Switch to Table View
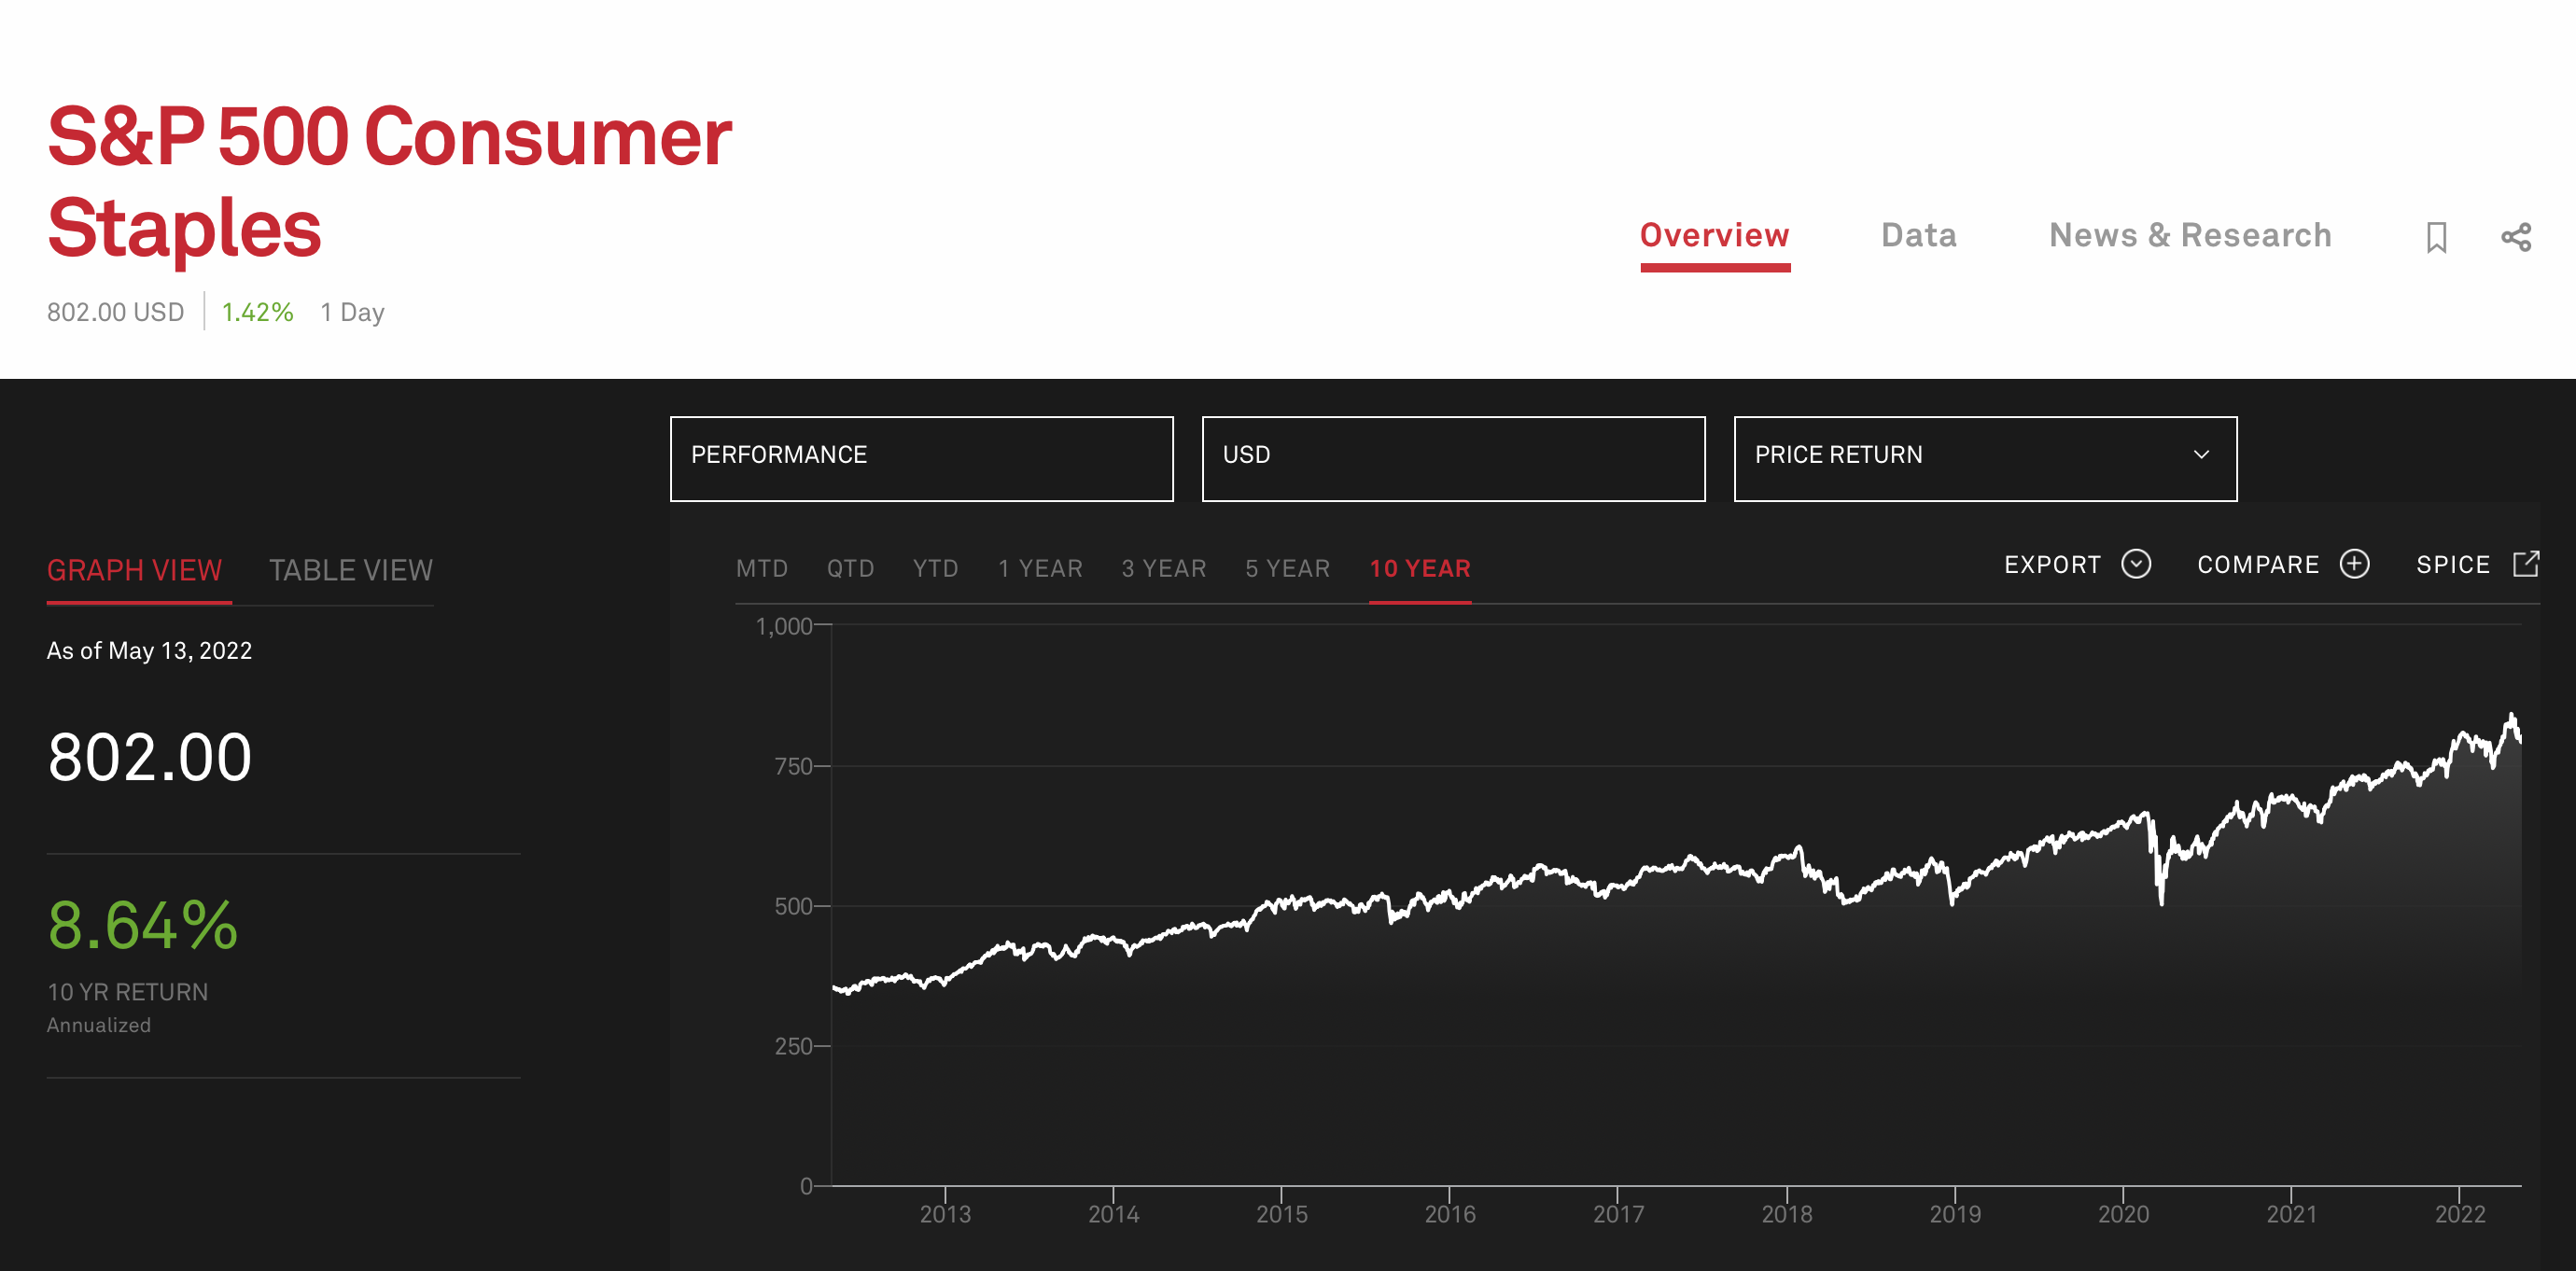Viewport: 2576px width, 1271px height. pos(351,570)
